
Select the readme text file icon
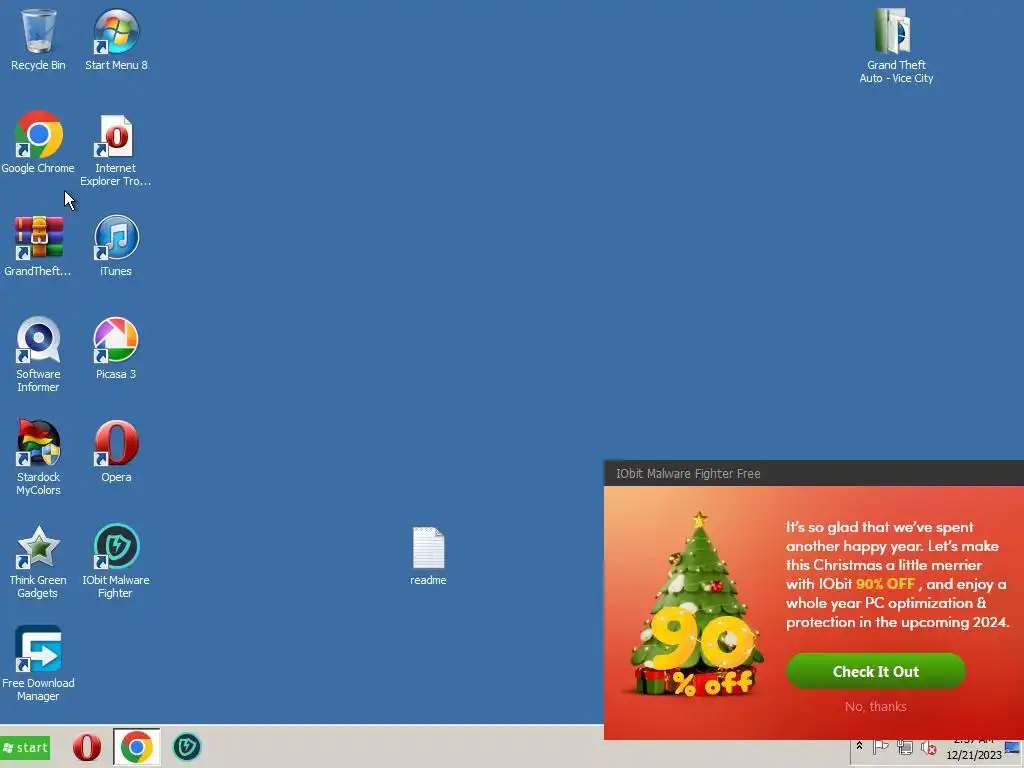(428, 556)
